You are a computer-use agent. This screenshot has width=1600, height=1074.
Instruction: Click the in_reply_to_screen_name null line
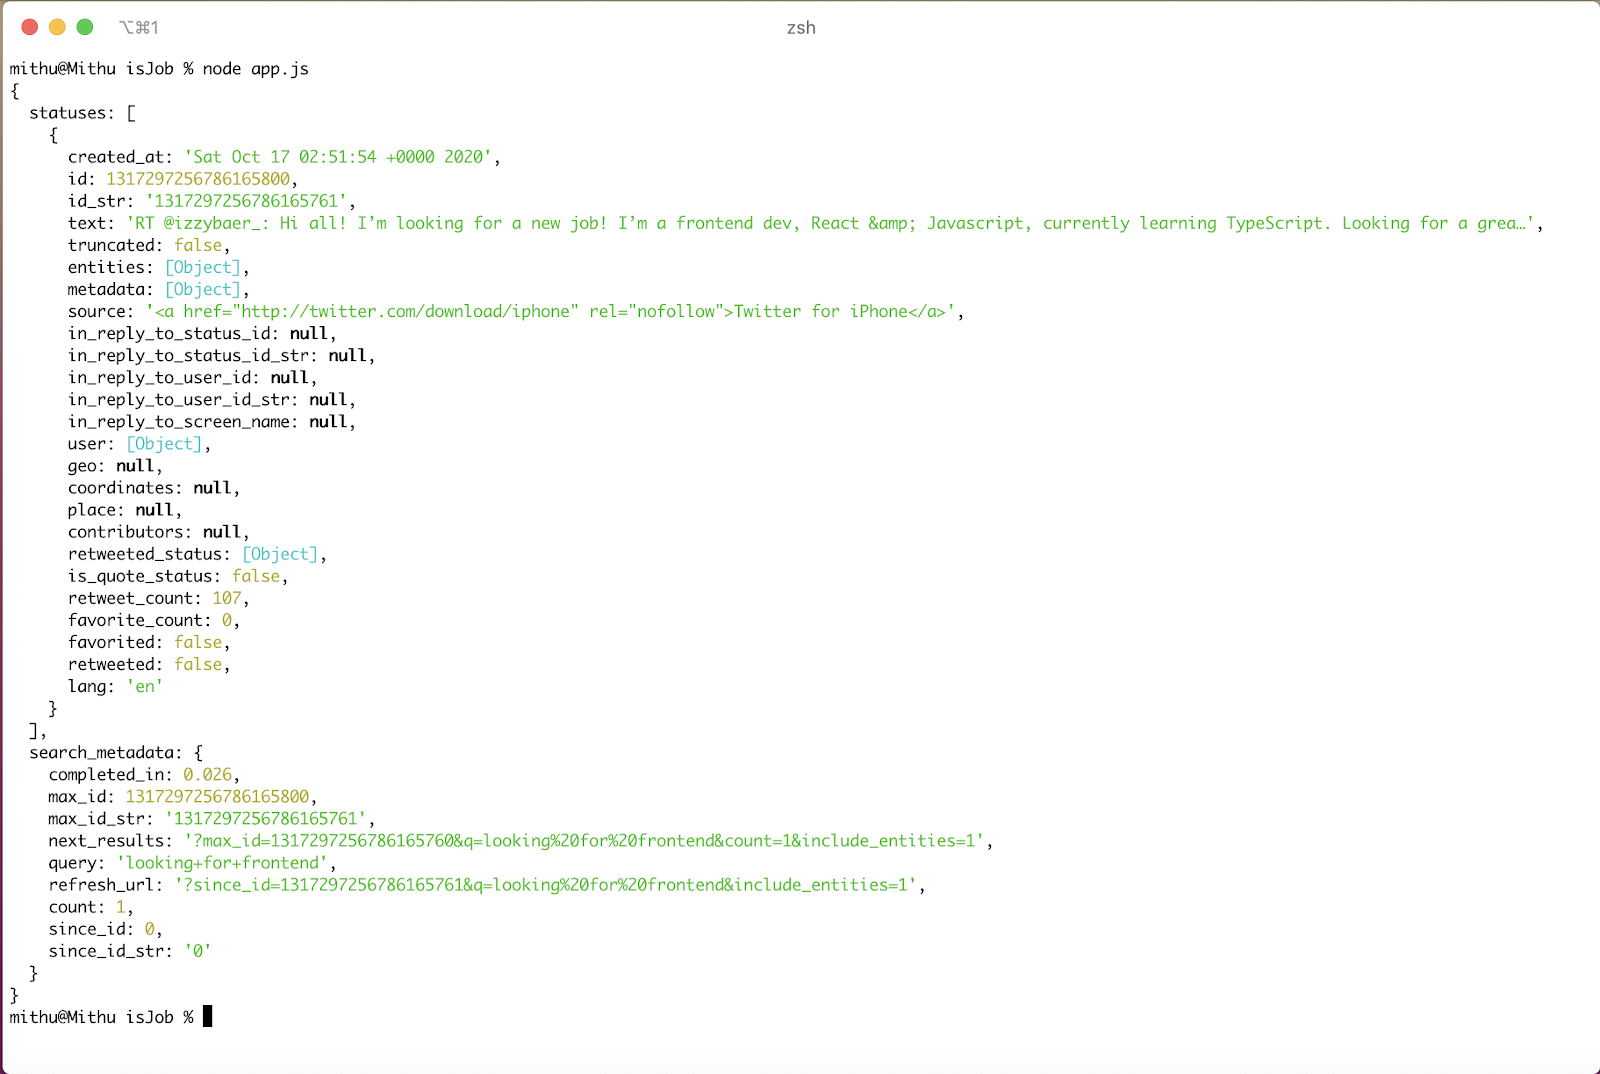212,421
